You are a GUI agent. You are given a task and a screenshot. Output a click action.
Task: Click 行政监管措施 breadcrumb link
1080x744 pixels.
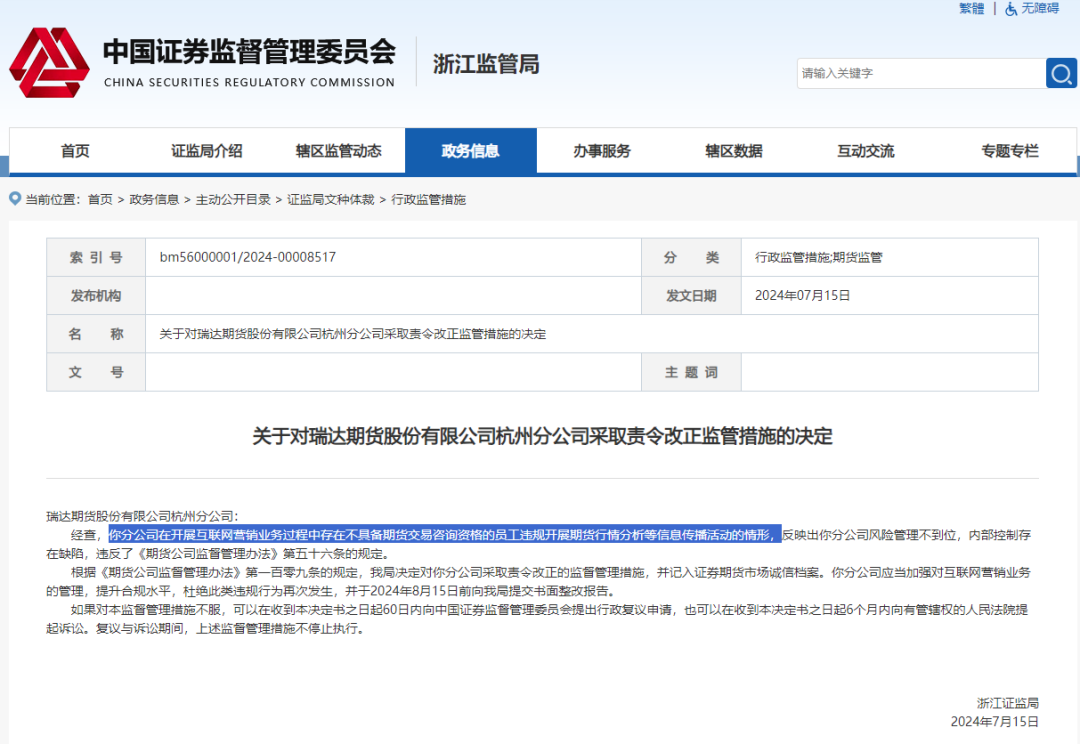428,200
